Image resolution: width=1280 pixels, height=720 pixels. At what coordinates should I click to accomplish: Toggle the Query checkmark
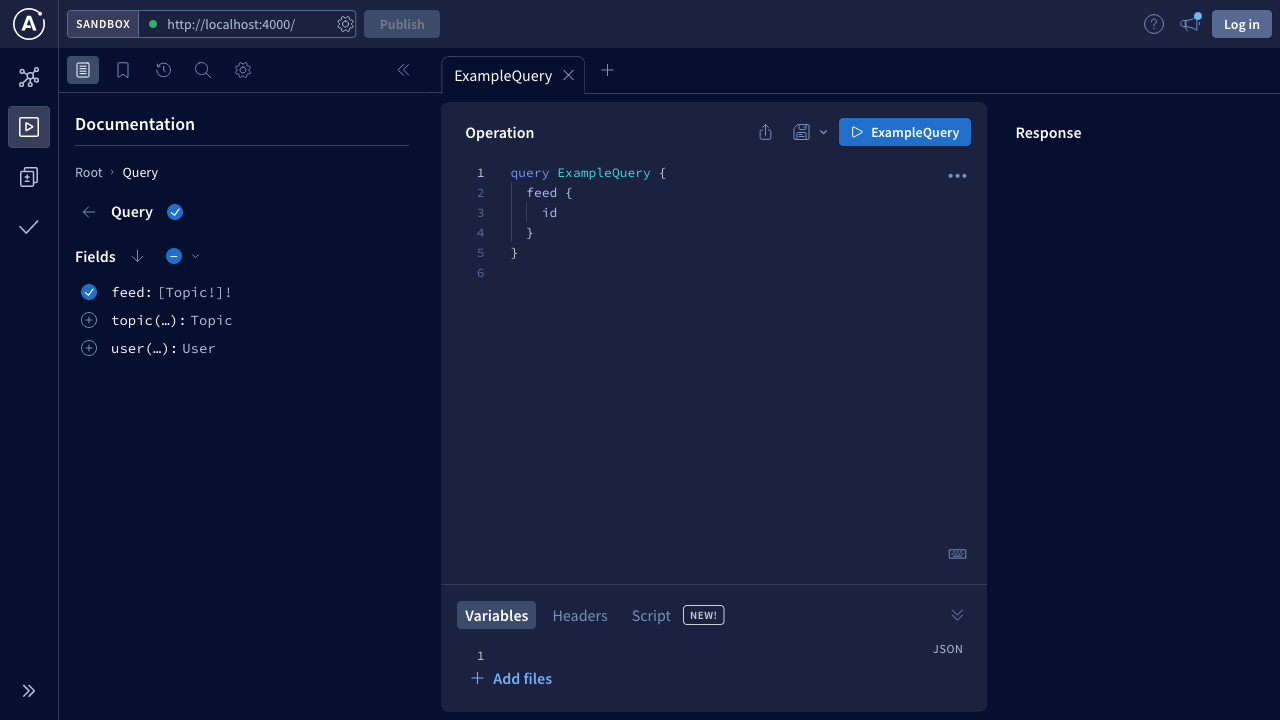pyautogui.click(x=175, y=212)
